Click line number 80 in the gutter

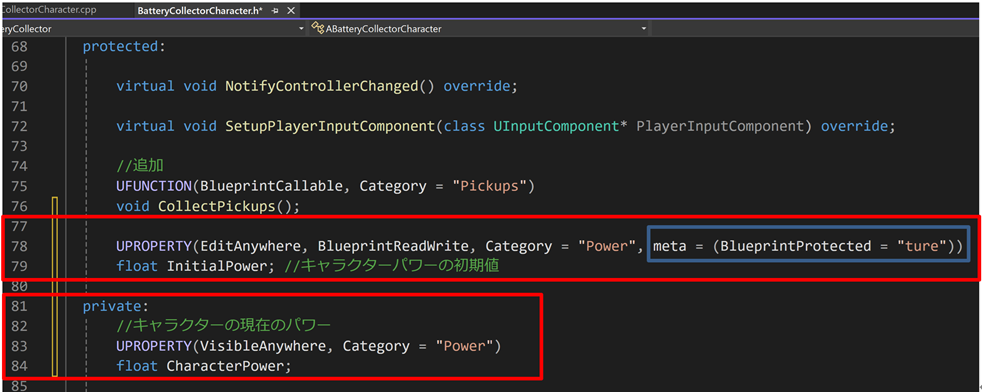click(19, 286)
